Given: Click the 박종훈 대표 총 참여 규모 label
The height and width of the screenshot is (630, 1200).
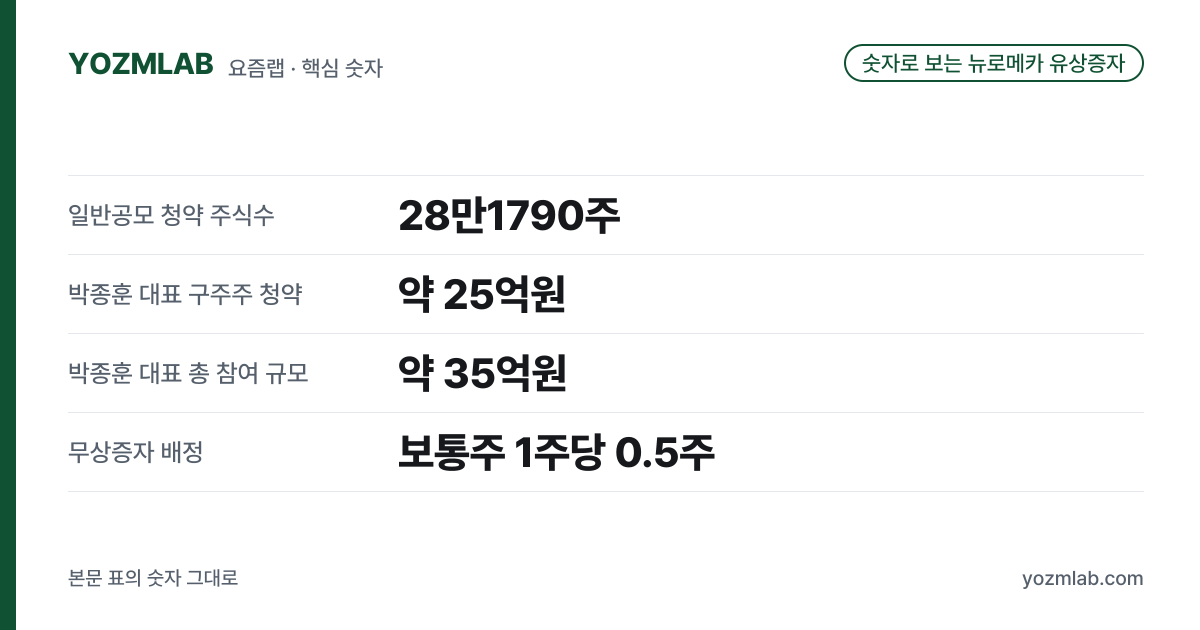Looking at the screenshot, I should click(x=188, y=372).
